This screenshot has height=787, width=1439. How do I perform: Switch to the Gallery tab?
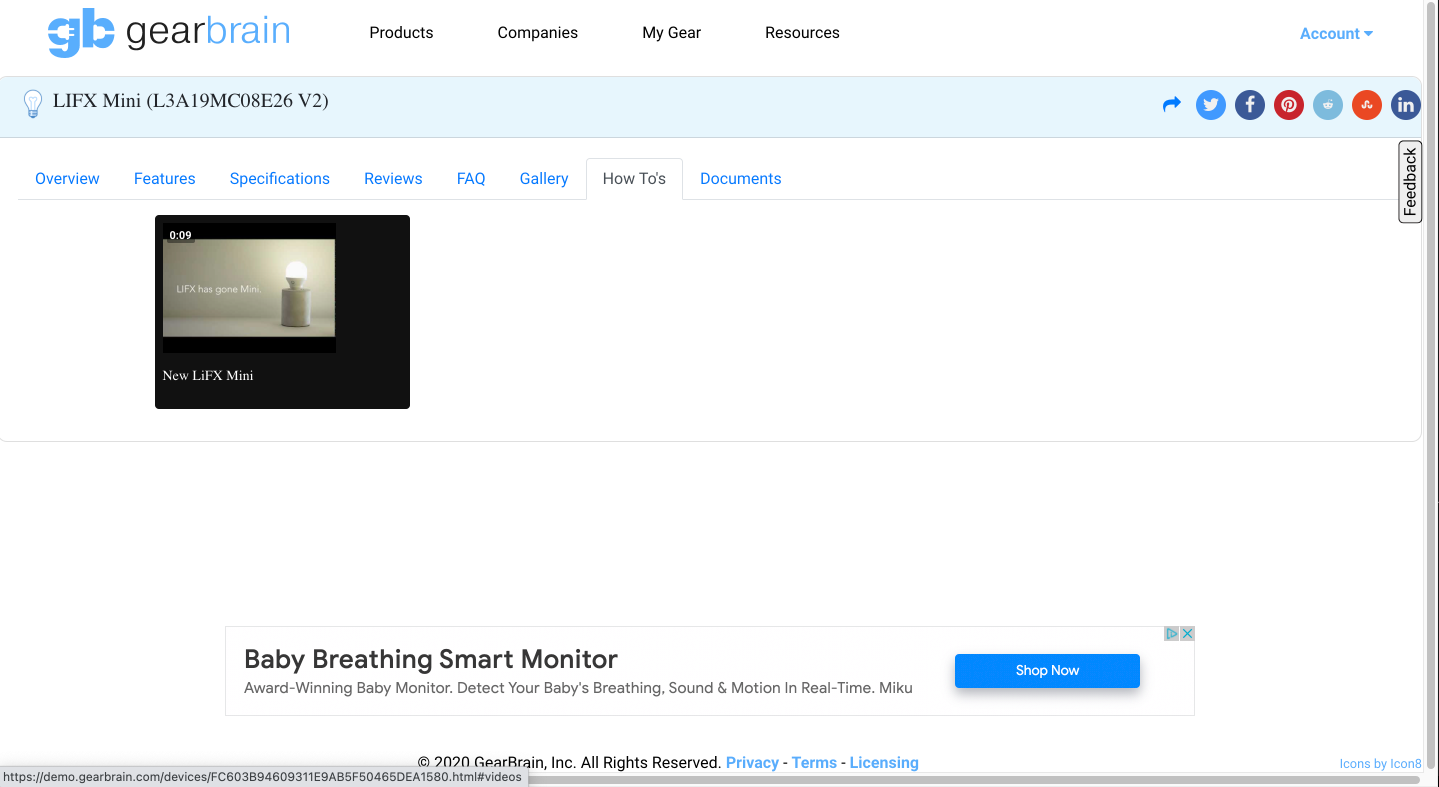click(544, 179)
